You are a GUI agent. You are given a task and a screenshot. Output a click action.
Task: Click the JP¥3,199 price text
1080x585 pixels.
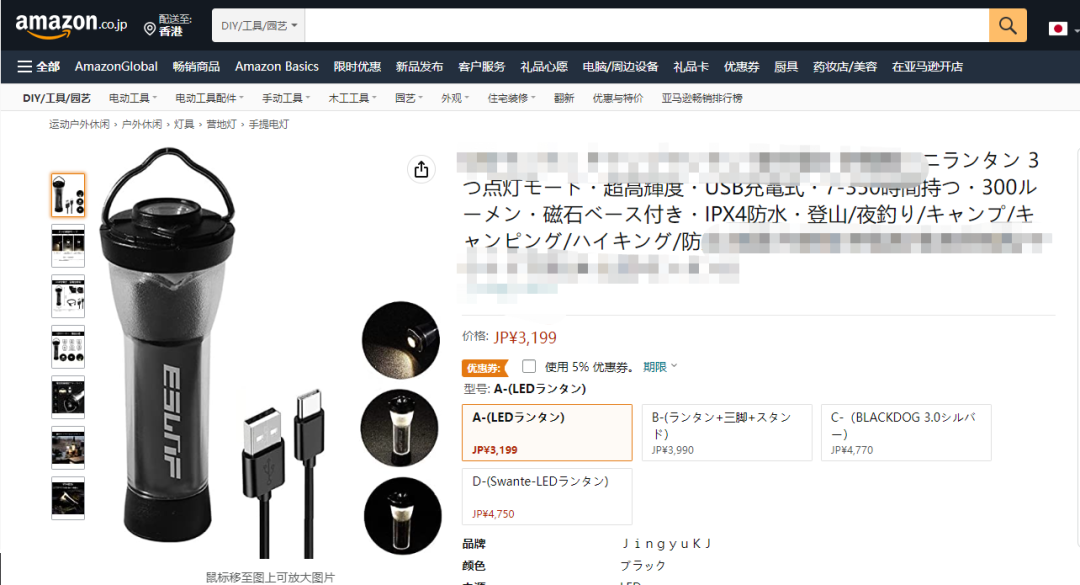(525, 338)
